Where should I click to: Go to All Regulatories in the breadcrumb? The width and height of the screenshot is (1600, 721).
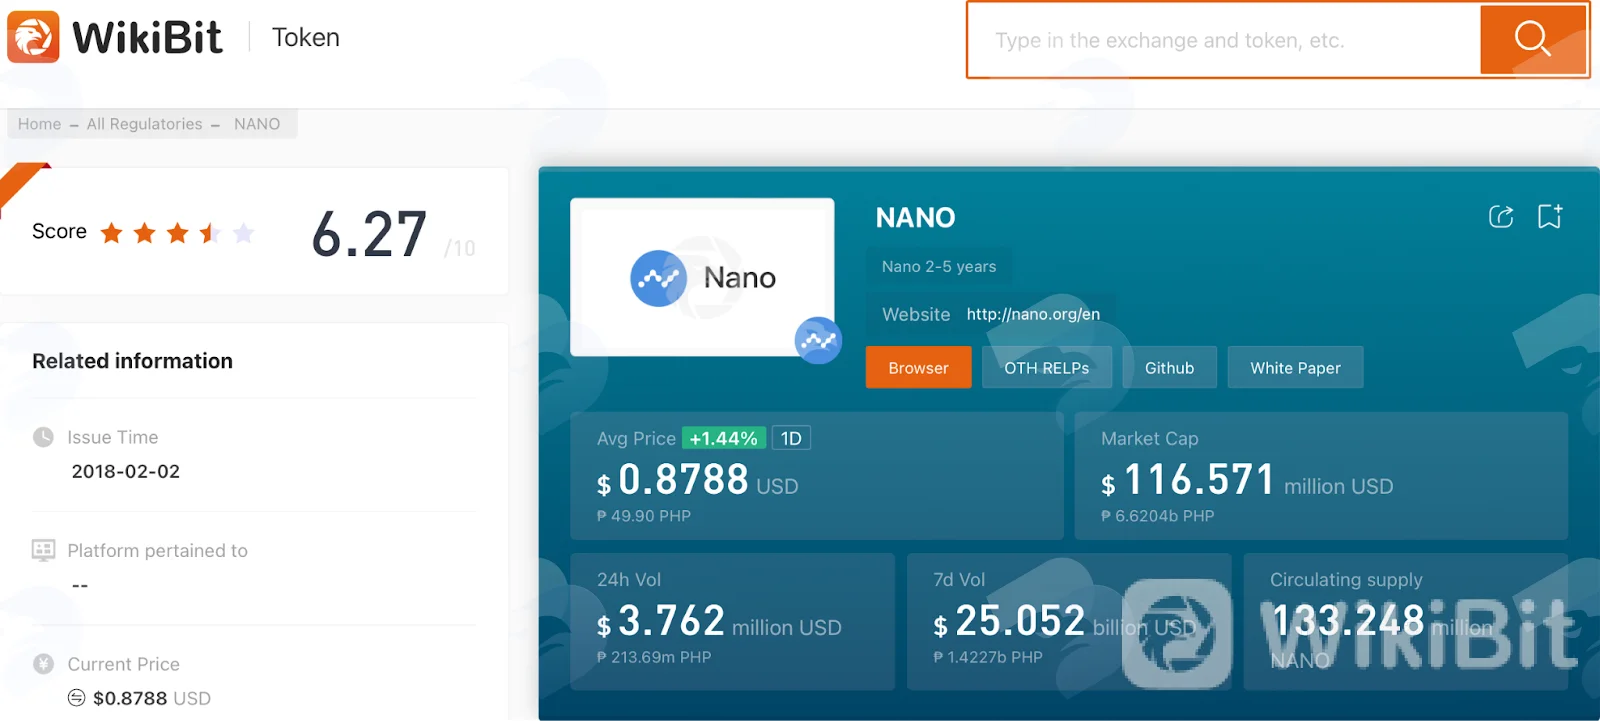click(x=144, y=124)
